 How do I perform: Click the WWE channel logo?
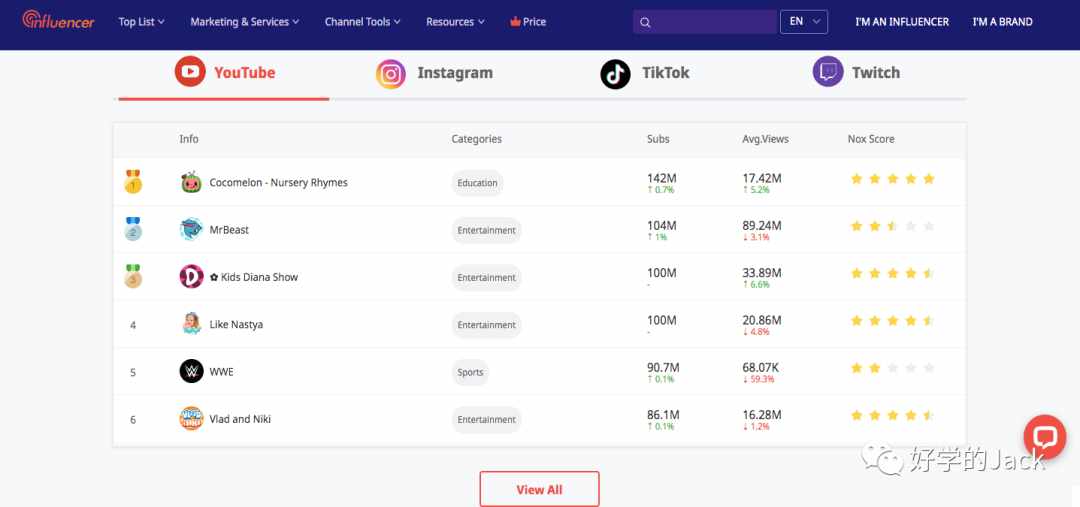pyautogui.click(x=191, y=371)
